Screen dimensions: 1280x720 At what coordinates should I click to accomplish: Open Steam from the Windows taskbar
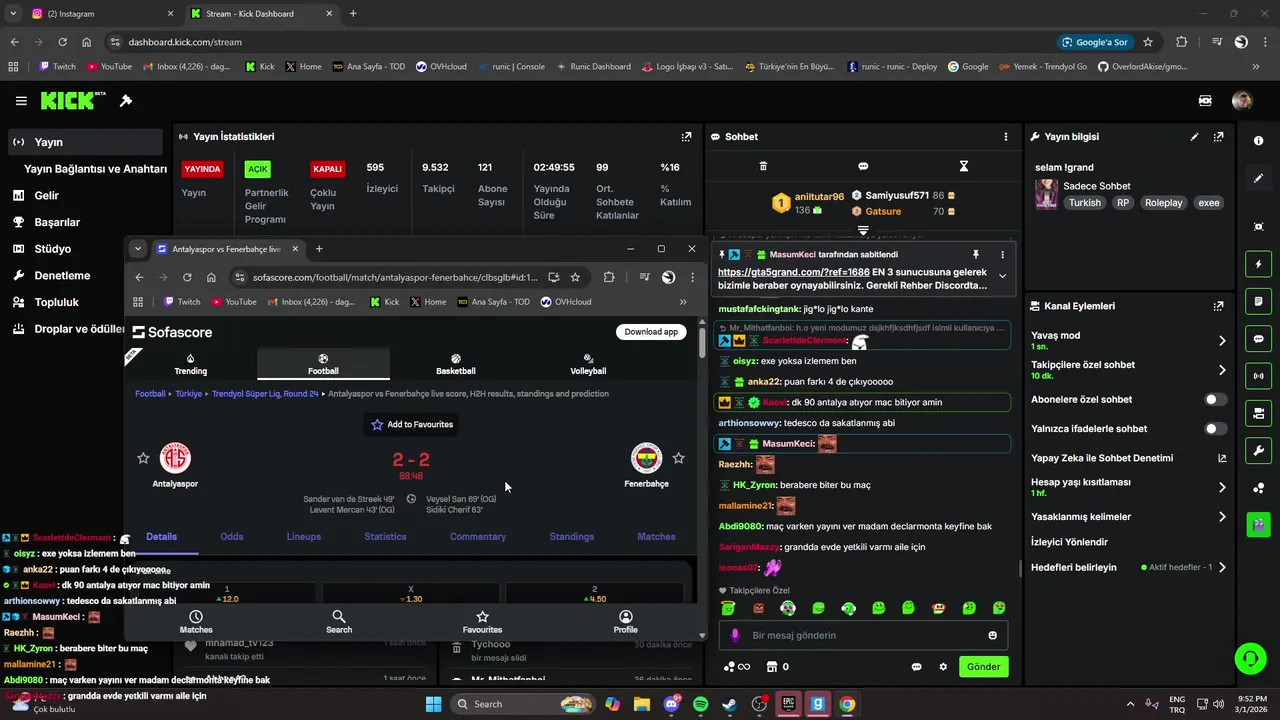(729, 704)
